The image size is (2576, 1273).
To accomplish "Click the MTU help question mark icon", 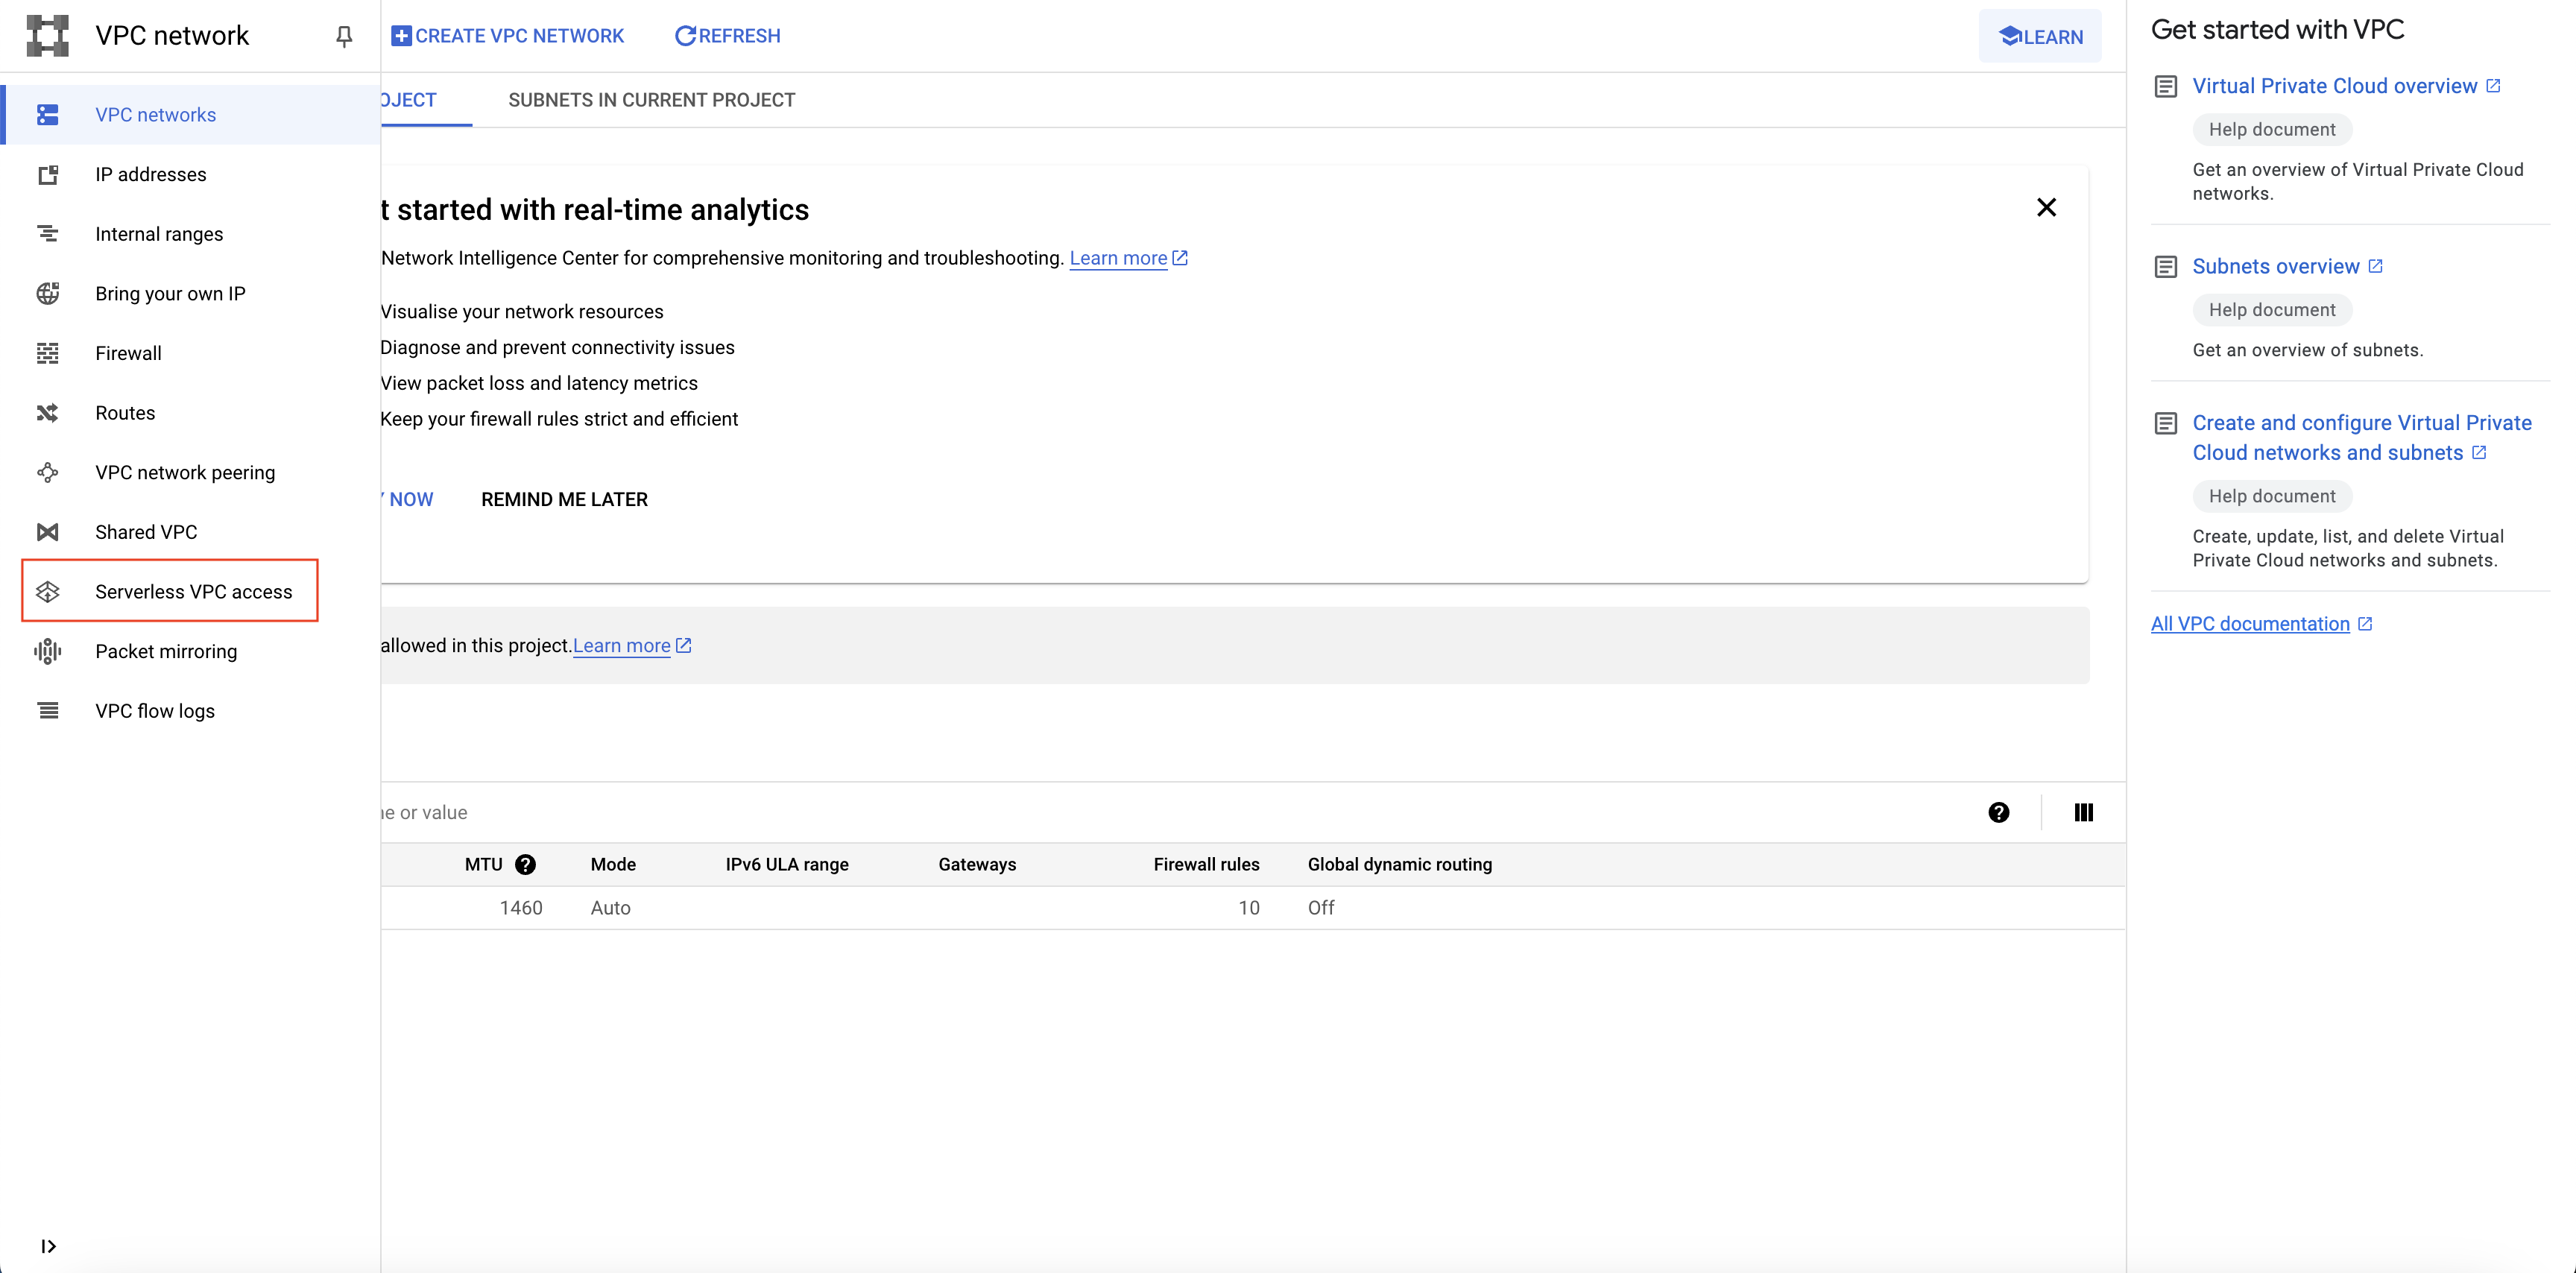I will pos(525,865).
